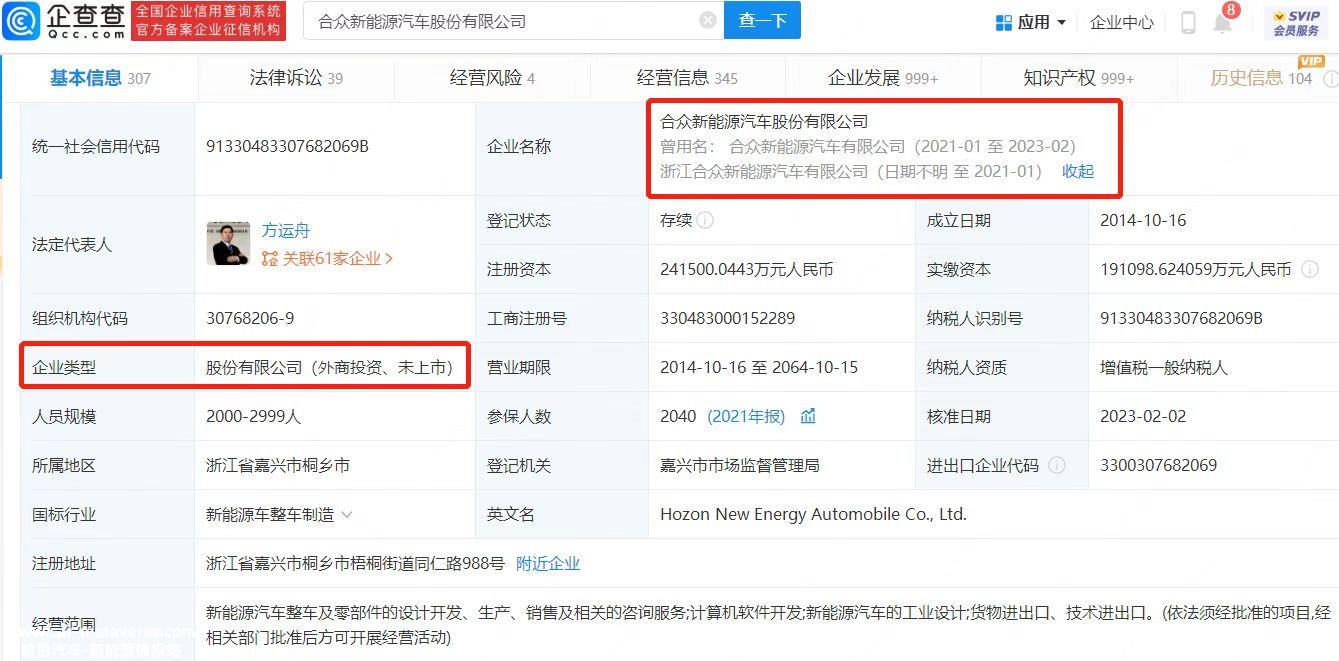Image resolution: width=1339 pixels, height=661 pixels.
Task: Click credit code 91330483307682069B value
Action: click(x=287, y=146)
